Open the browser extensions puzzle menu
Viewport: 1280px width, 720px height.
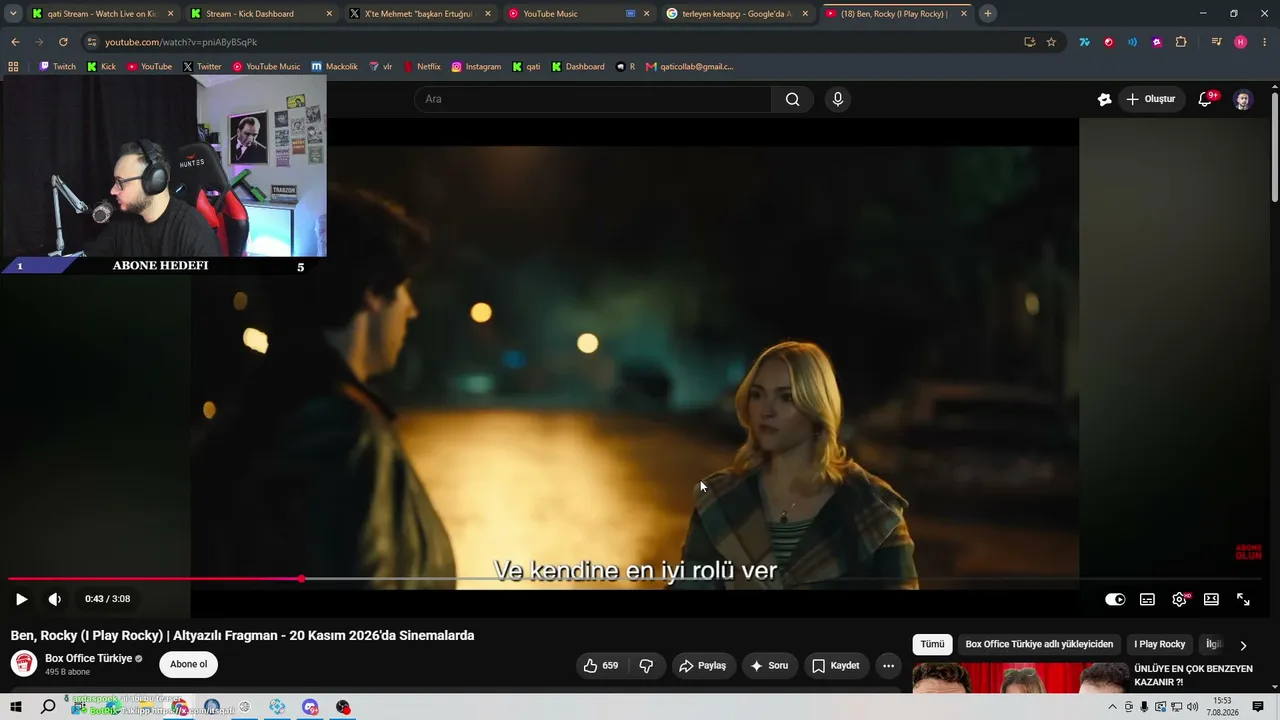tap(1181, 42)
